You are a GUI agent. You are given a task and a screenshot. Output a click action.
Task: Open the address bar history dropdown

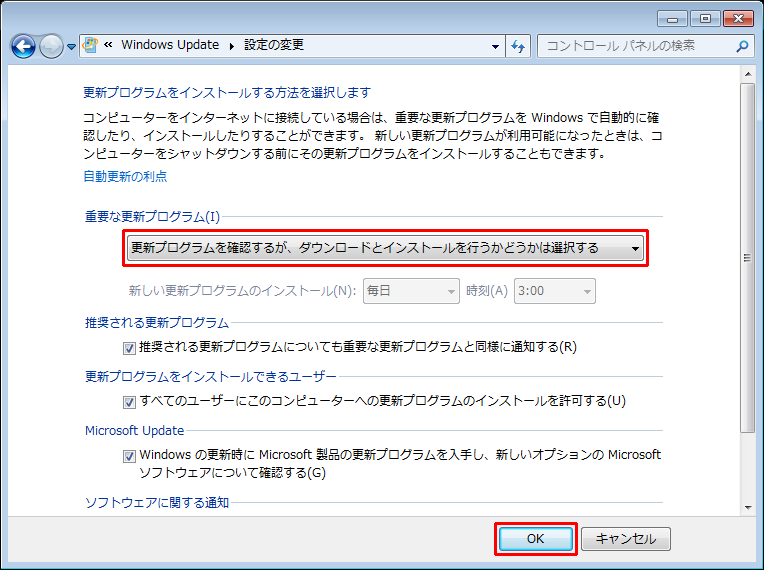[495, 47]
